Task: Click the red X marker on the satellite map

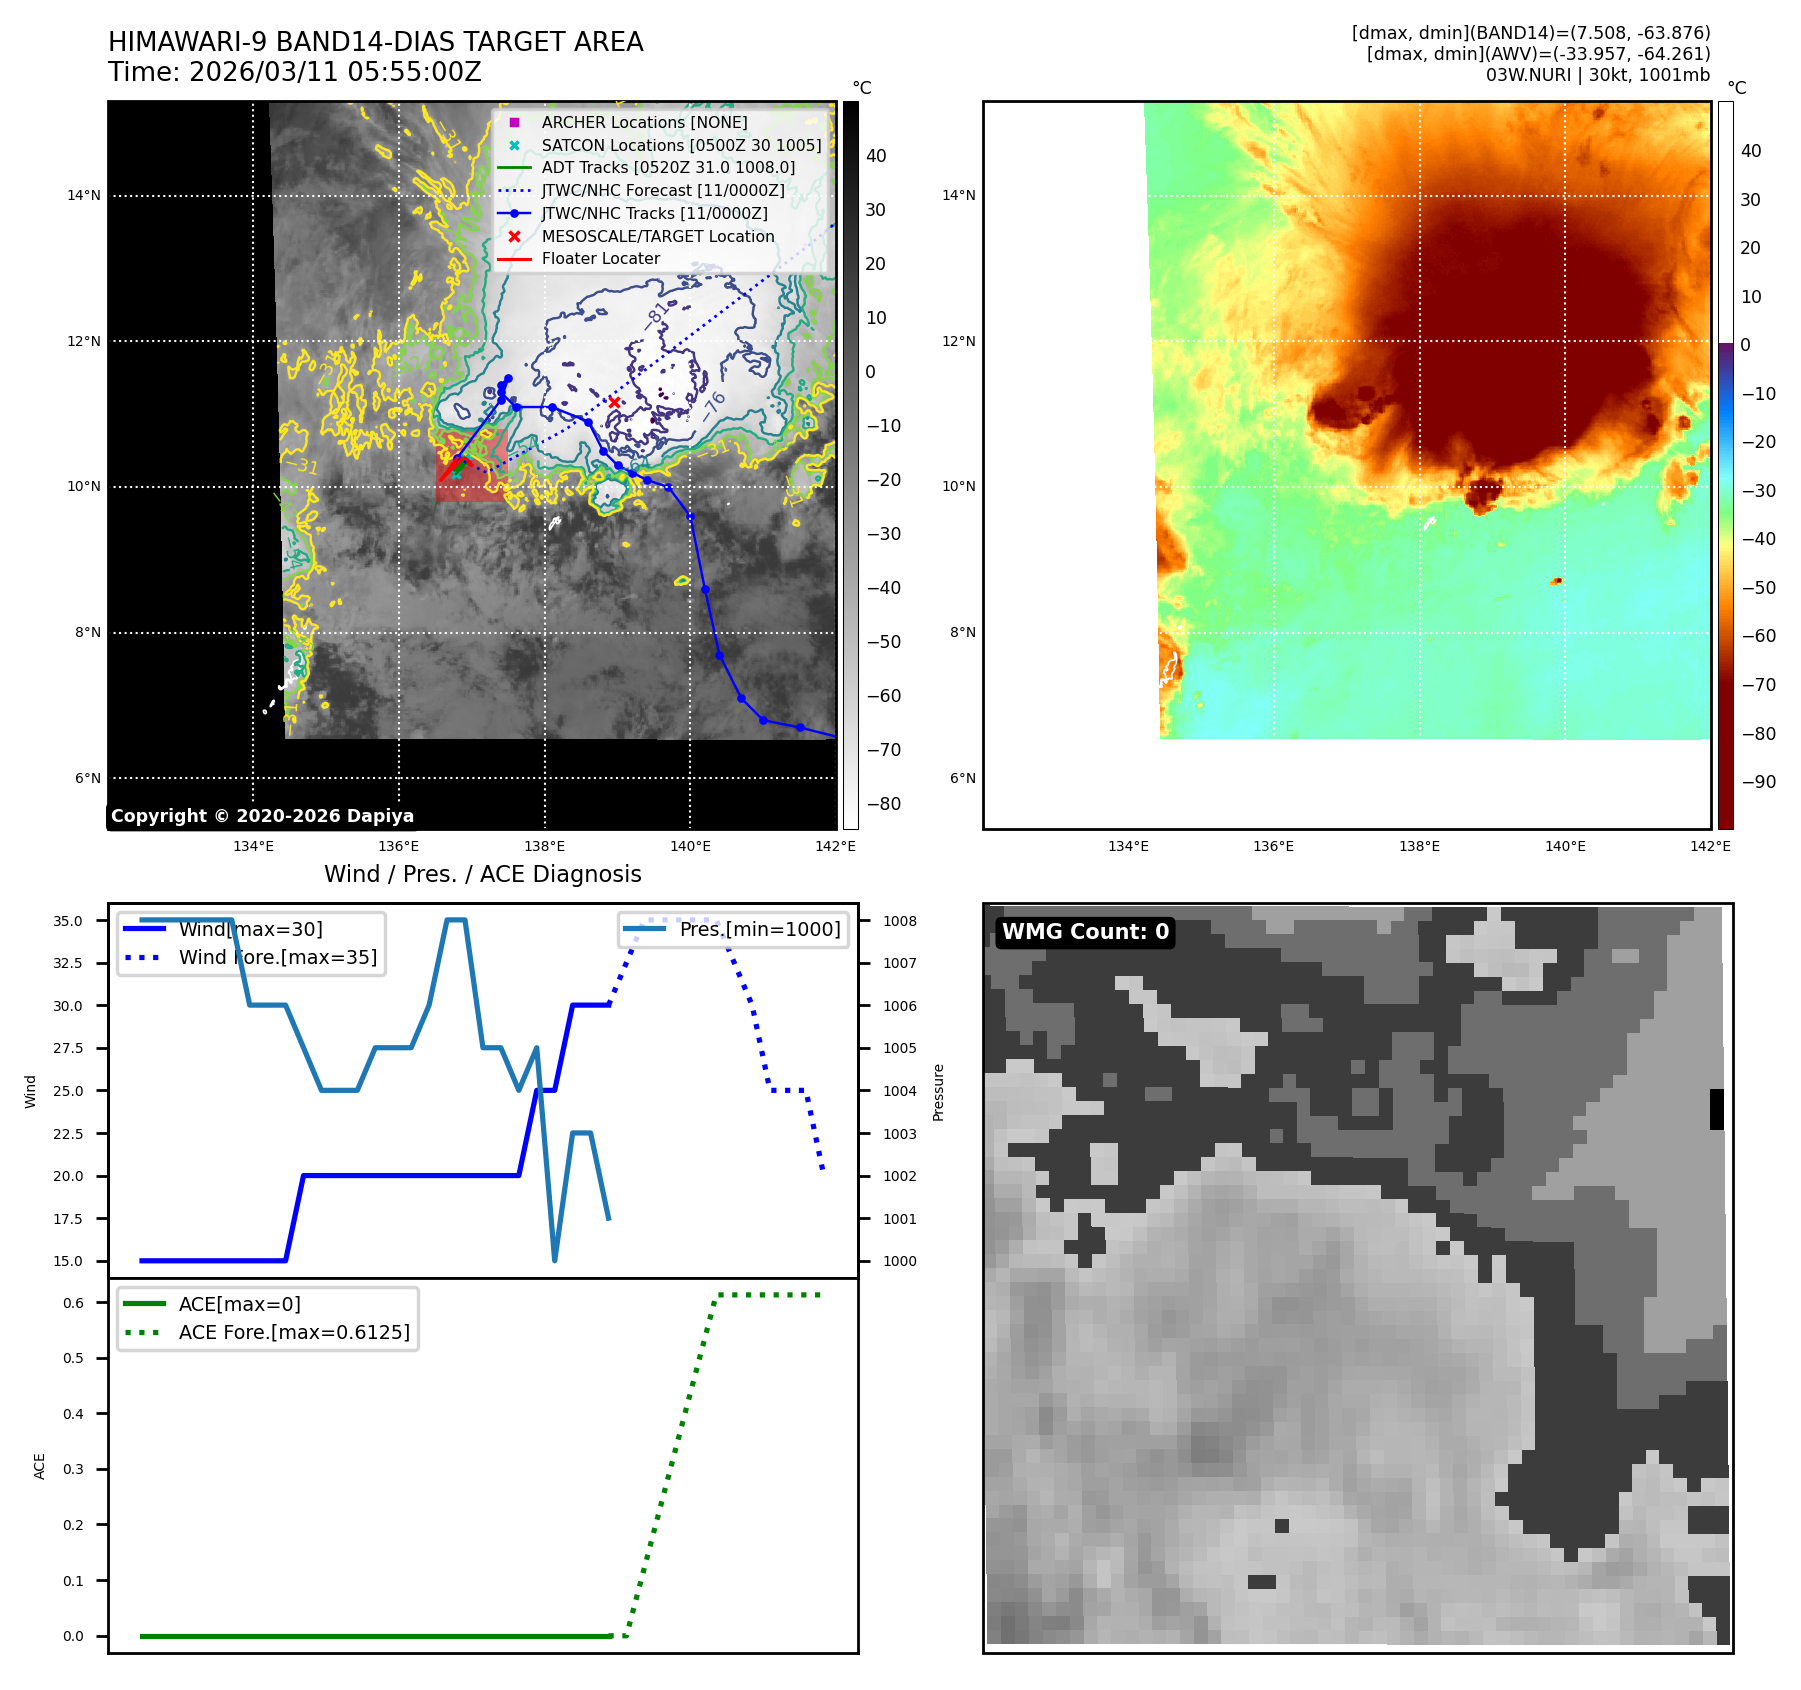Action: tap(614, 402)
